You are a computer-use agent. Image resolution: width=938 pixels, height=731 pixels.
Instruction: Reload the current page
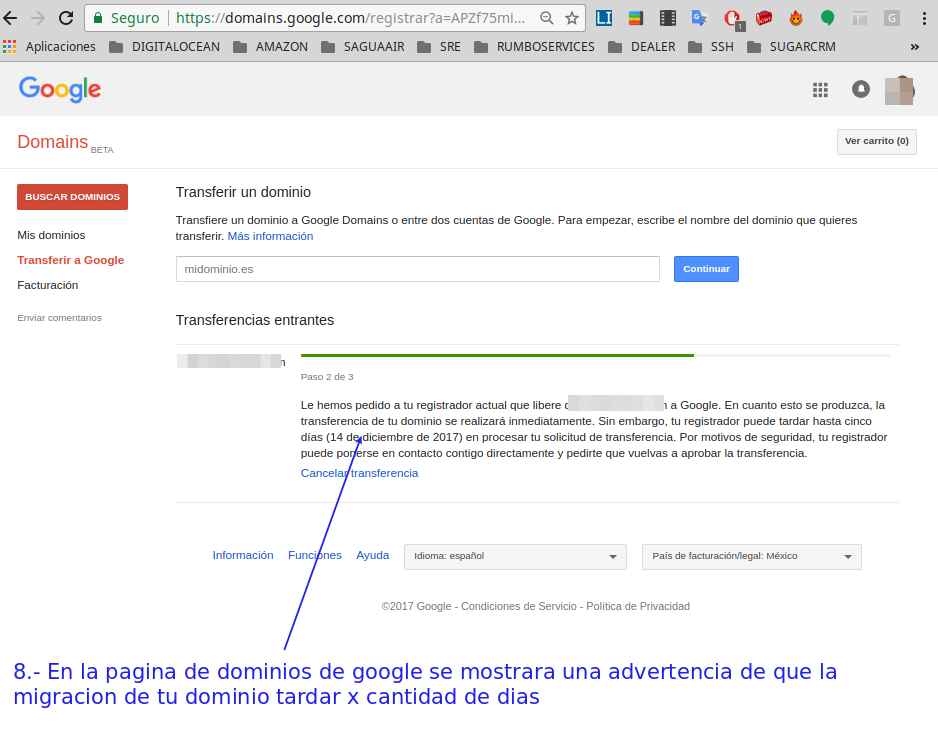[x=66, y=18]
